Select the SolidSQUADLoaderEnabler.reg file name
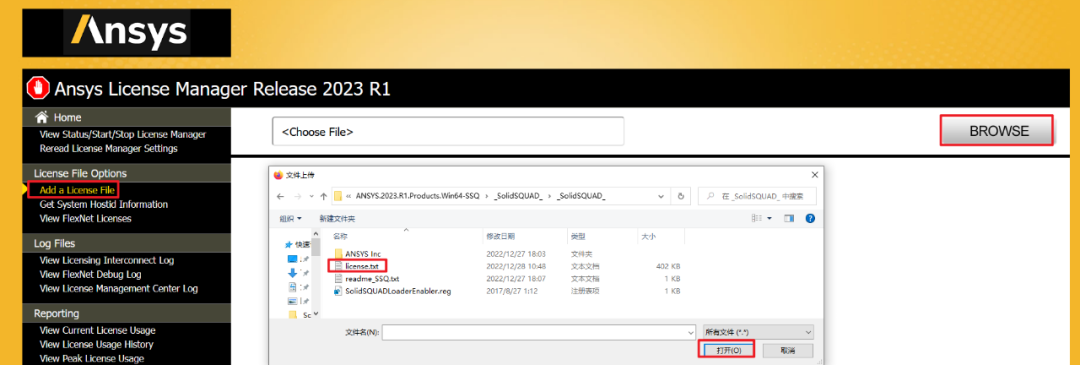 click(x=398, y=291)
